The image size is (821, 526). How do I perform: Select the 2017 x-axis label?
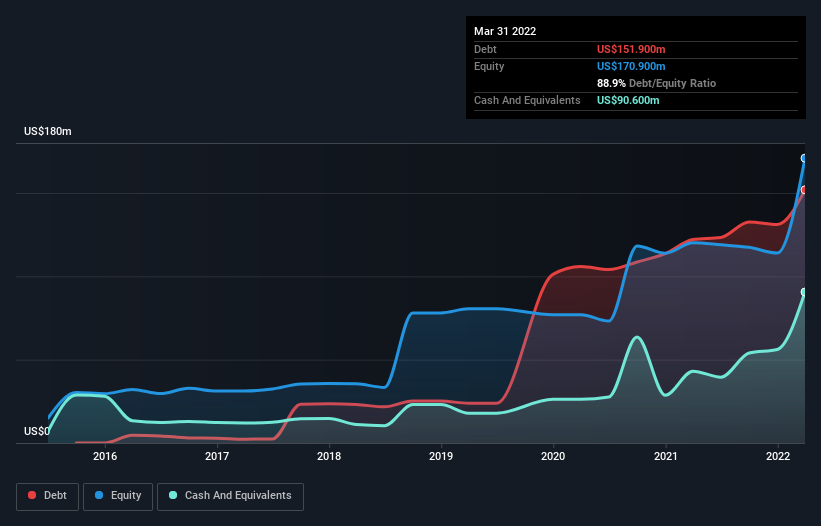tap(217, 456)
